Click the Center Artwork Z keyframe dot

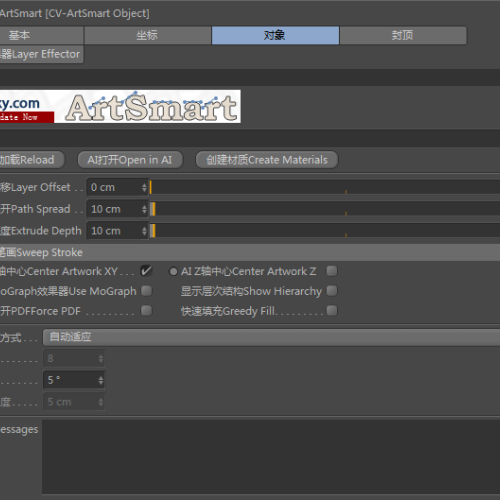(173, 271)
